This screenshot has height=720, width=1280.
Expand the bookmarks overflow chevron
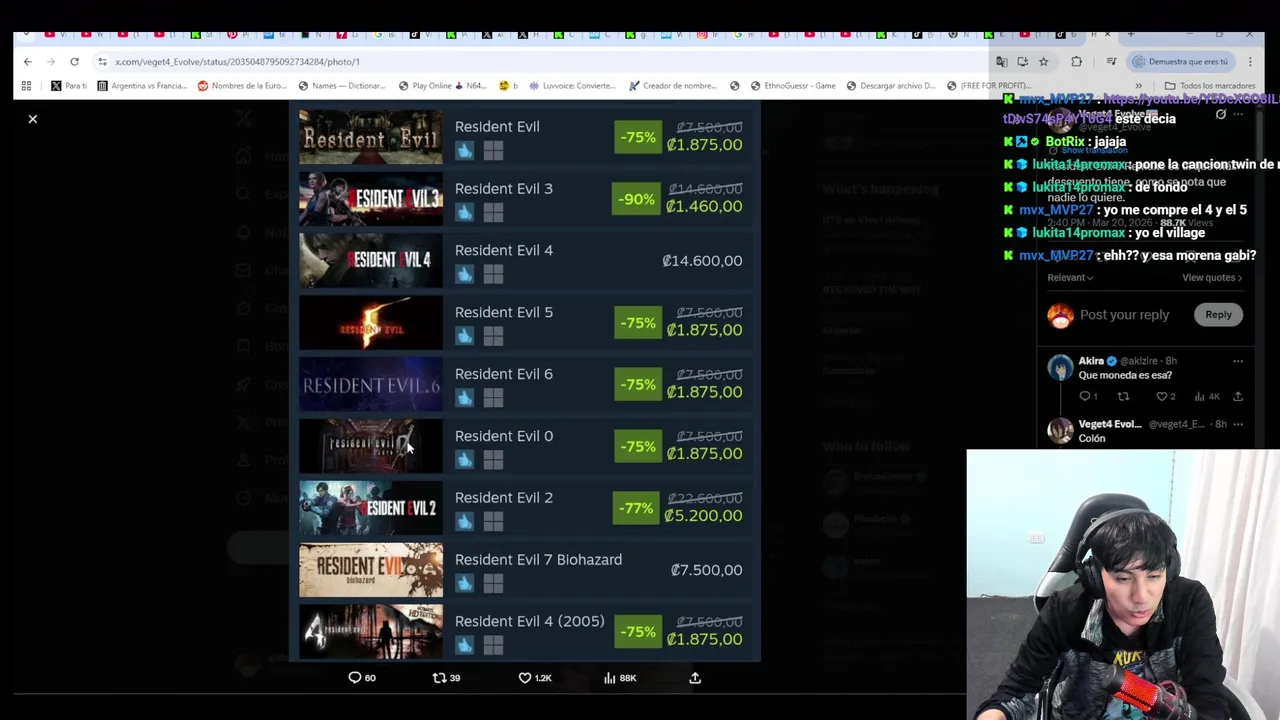point(1138,86)
